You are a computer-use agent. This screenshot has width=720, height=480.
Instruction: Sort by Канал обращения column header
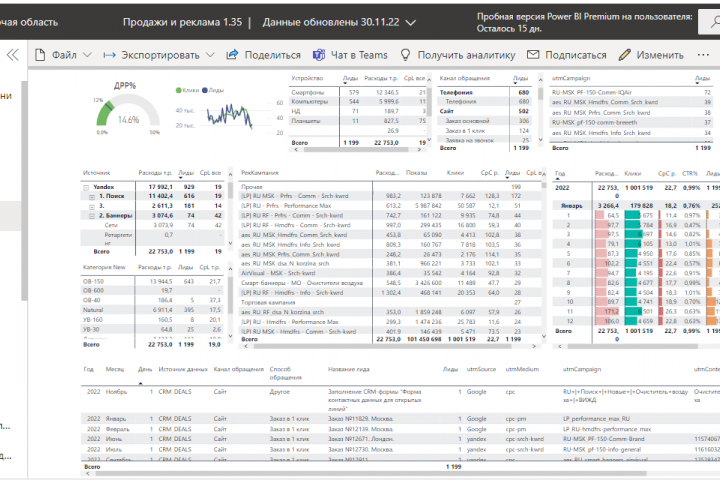[x=465, y=79]
